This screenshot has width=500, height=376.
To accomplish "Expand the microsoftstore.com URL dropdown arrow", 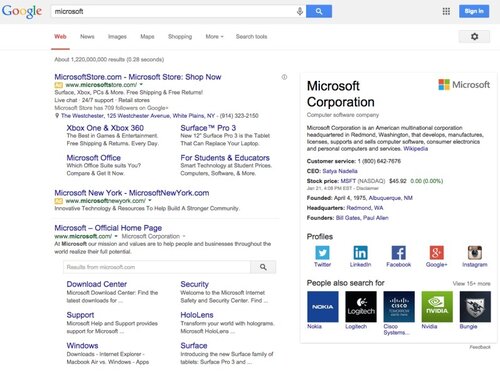I will point(141,85).
